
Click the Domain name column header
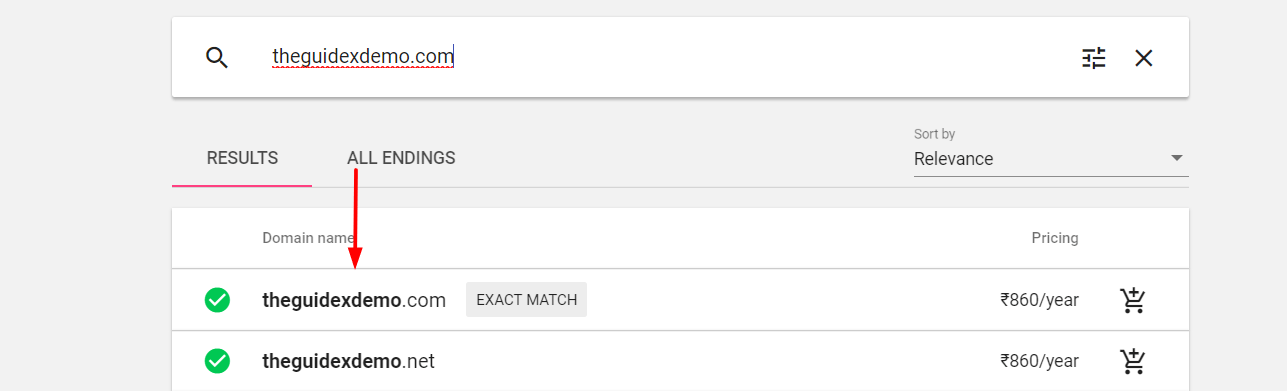[308, 238]
